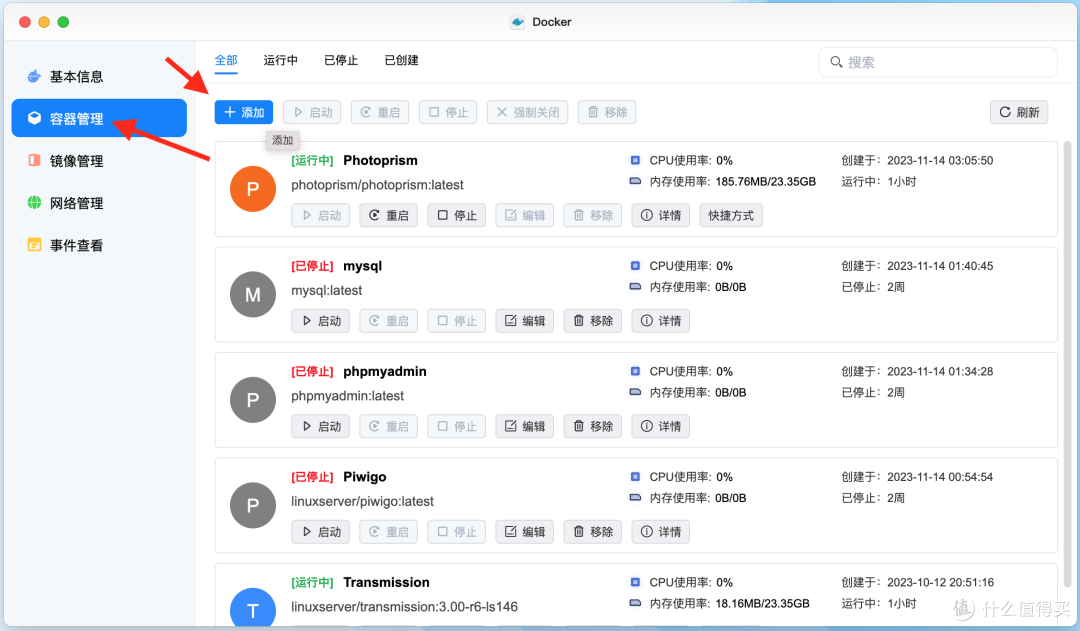Start the Piwigo container
This screenshot has width=1080, height=631.
tap(320, 532)
